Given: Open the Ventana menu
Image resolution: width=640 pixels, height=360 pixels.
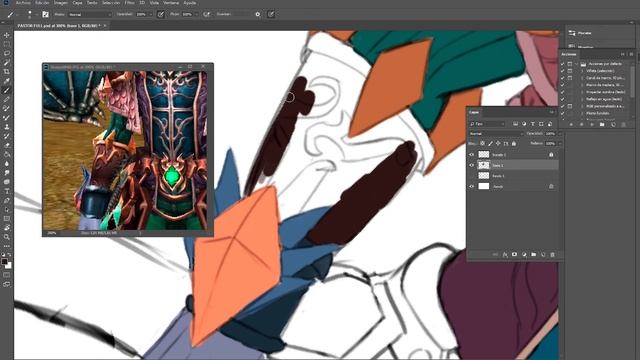Looking at the screenshot, I should pos(171,2).
